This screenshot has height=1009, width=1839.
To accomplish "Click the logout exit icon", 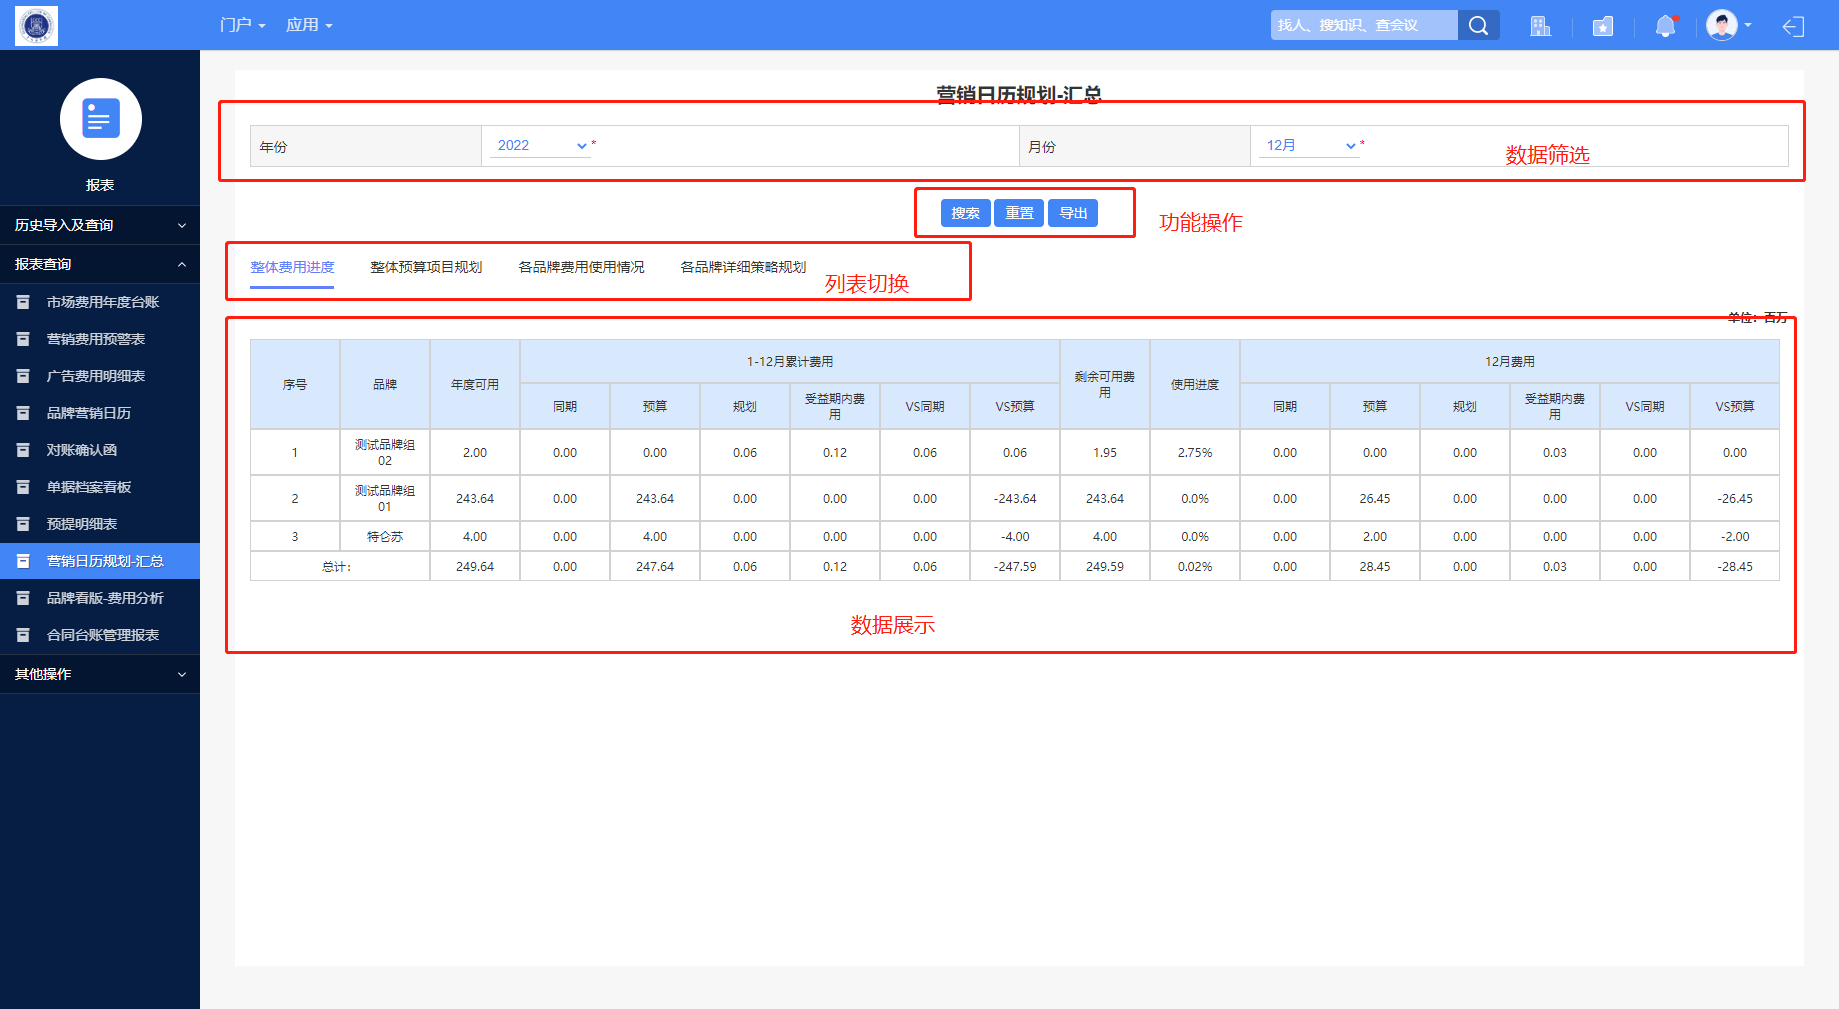I will click(1793, 27).
